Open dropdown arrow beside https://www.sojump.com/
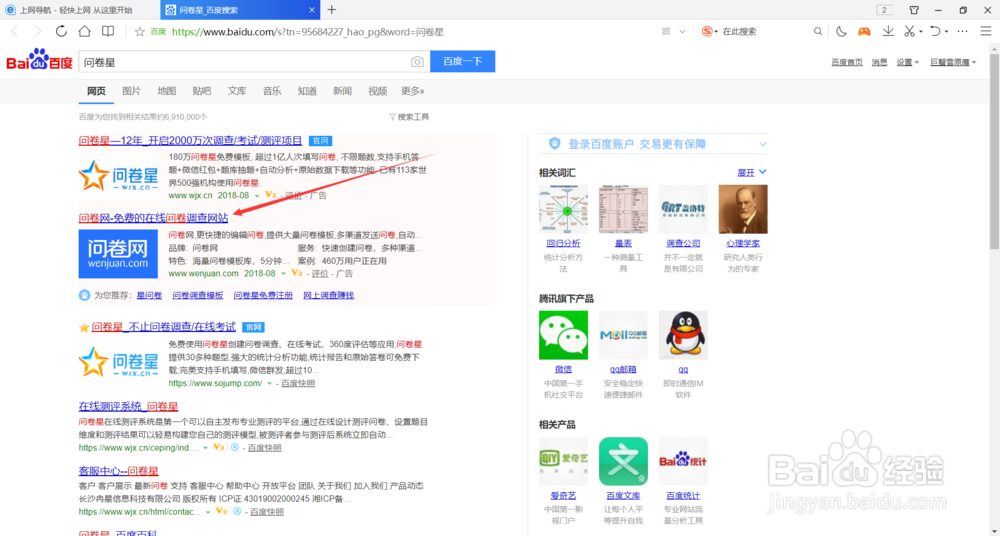 coord(270,383)
